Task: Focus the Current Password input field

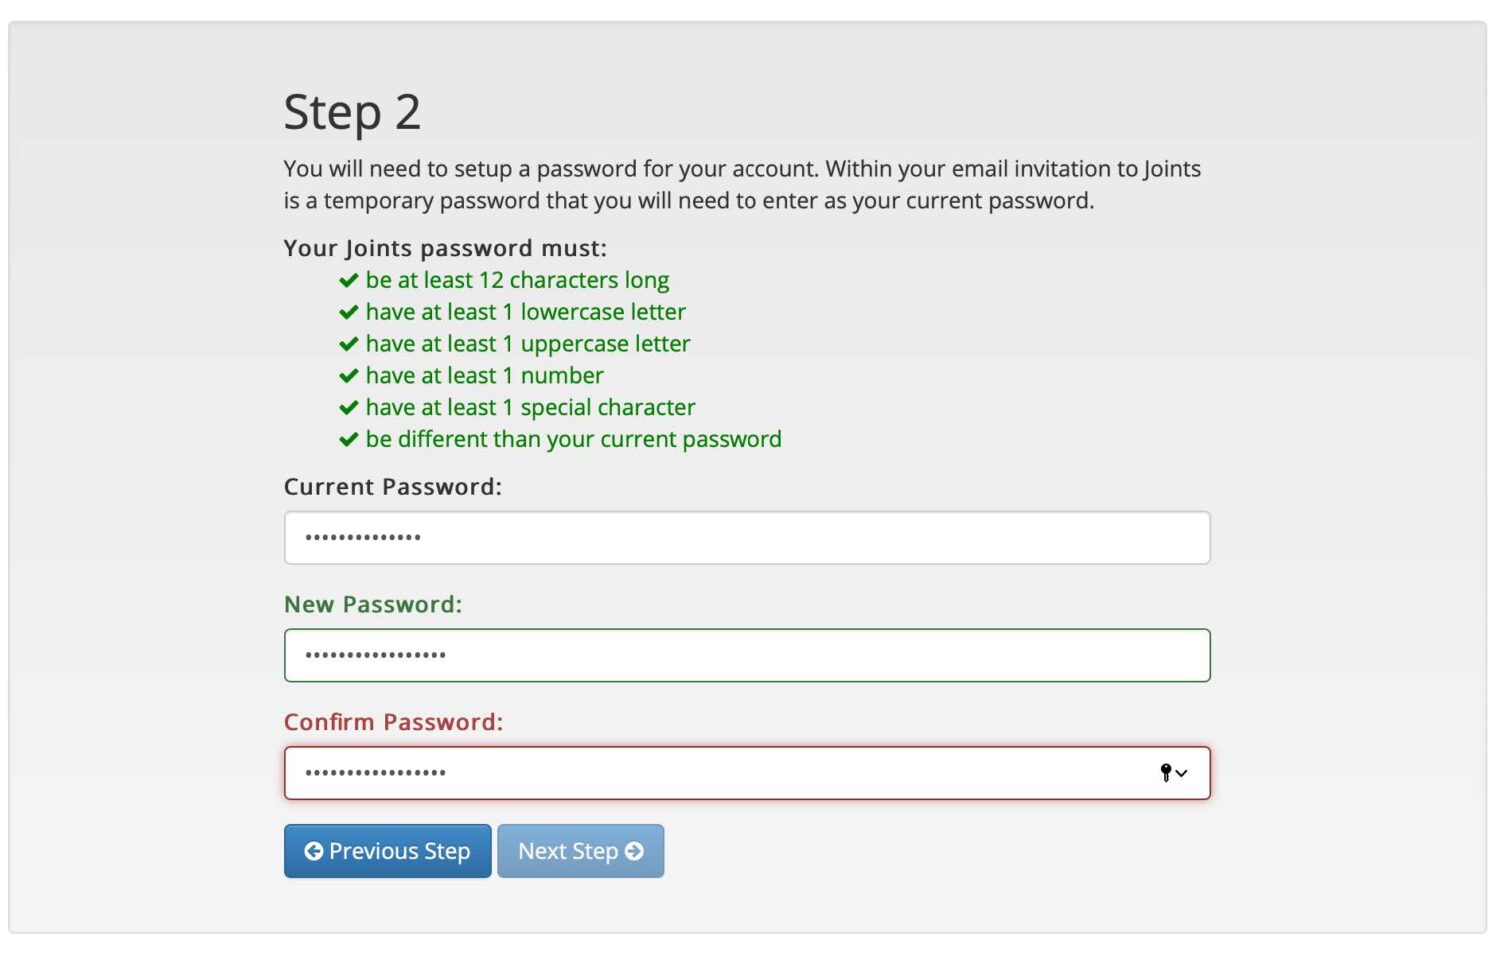Action: 746,538
